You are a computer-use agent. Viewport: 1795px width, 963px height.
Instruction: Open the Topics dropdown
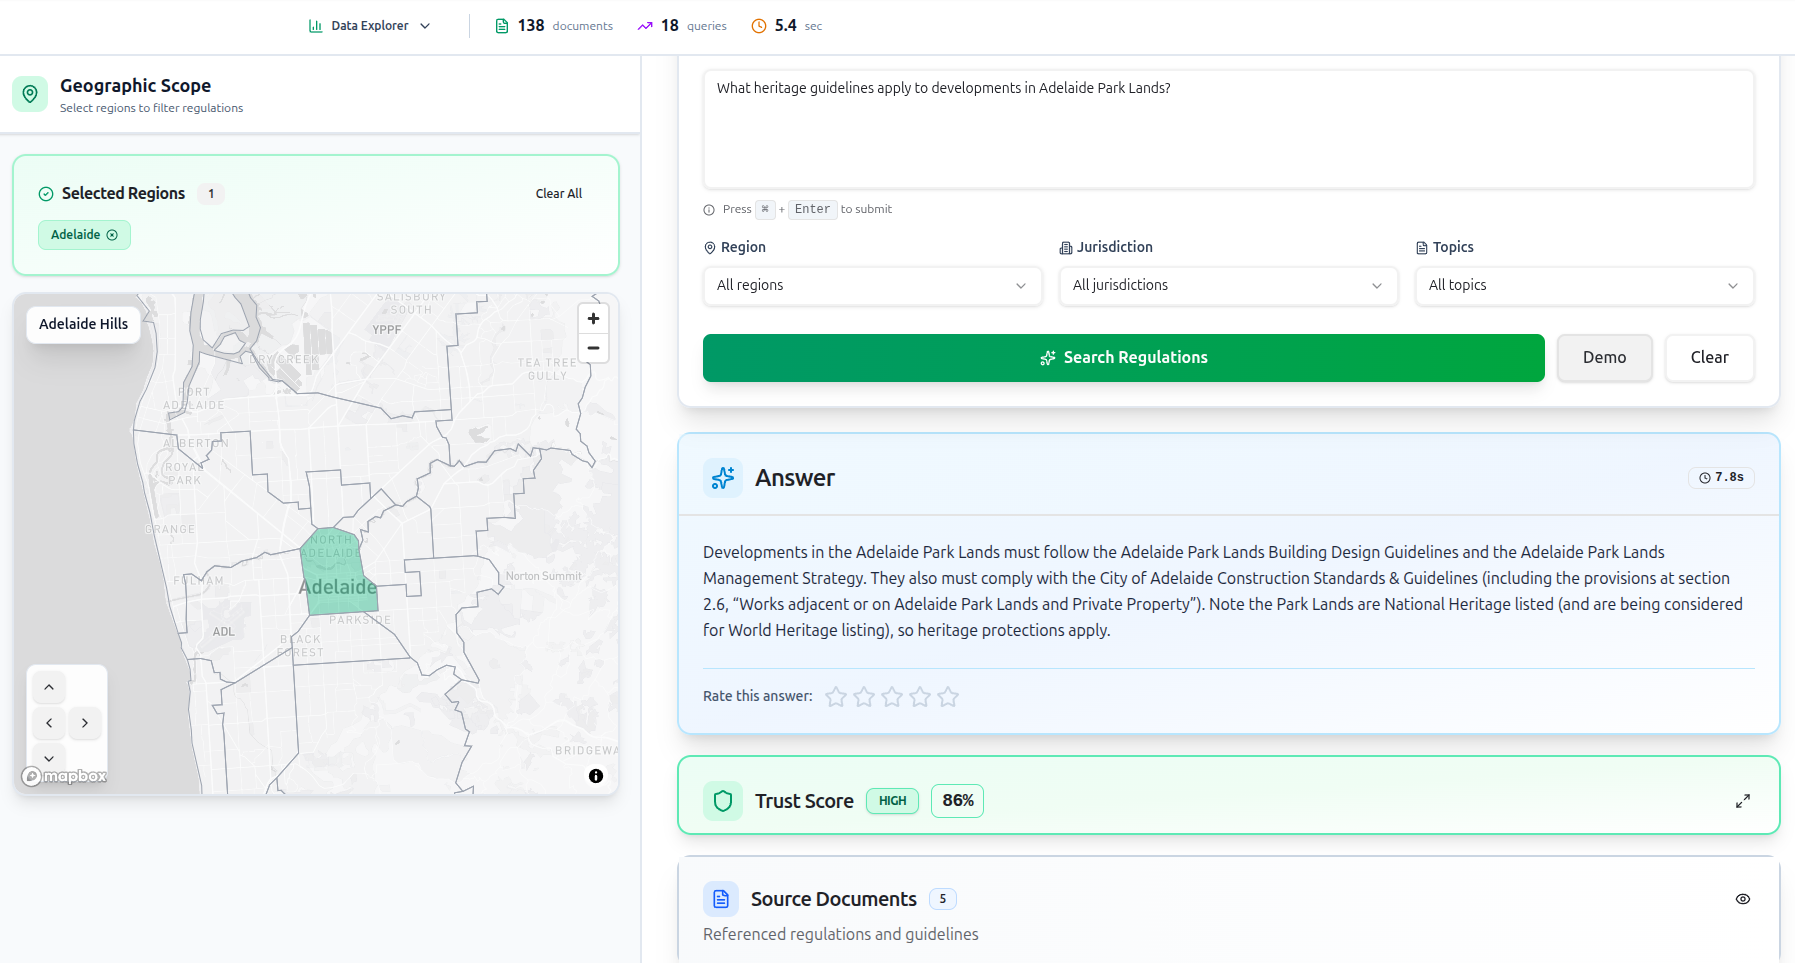1584,286
